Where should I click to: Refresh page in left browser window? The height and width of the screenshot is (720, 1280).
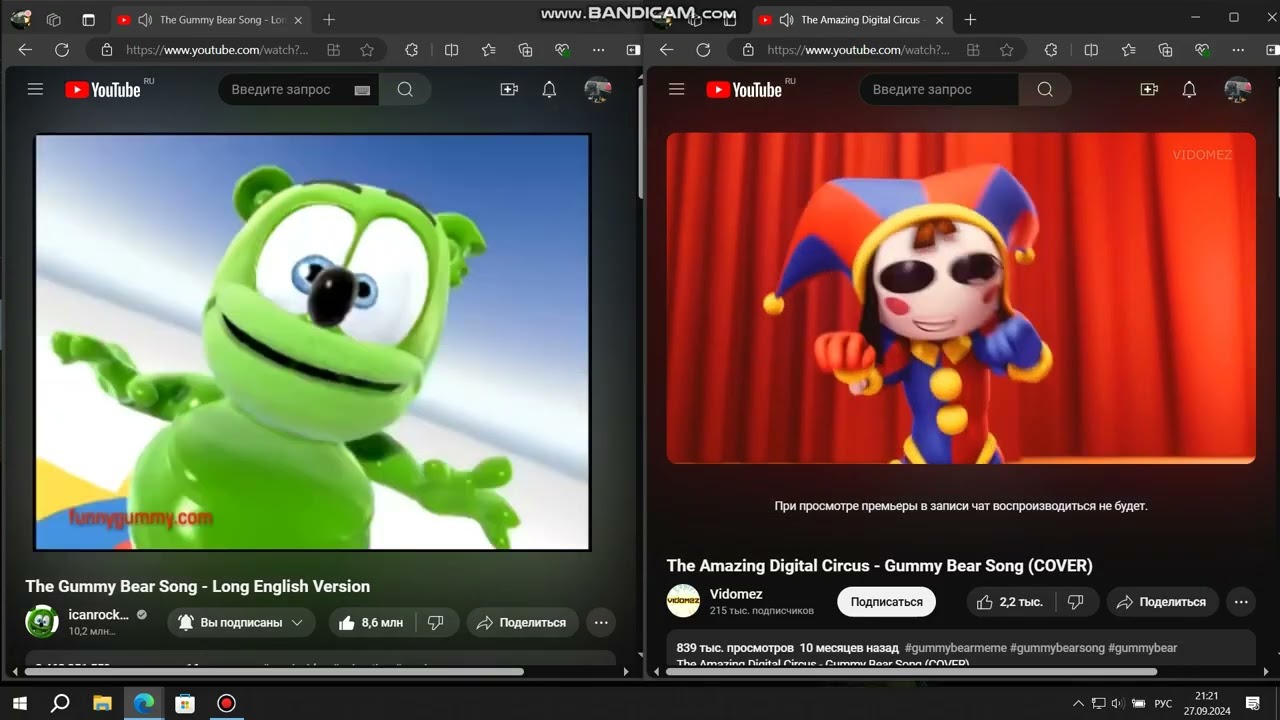[x=62, y=50]
